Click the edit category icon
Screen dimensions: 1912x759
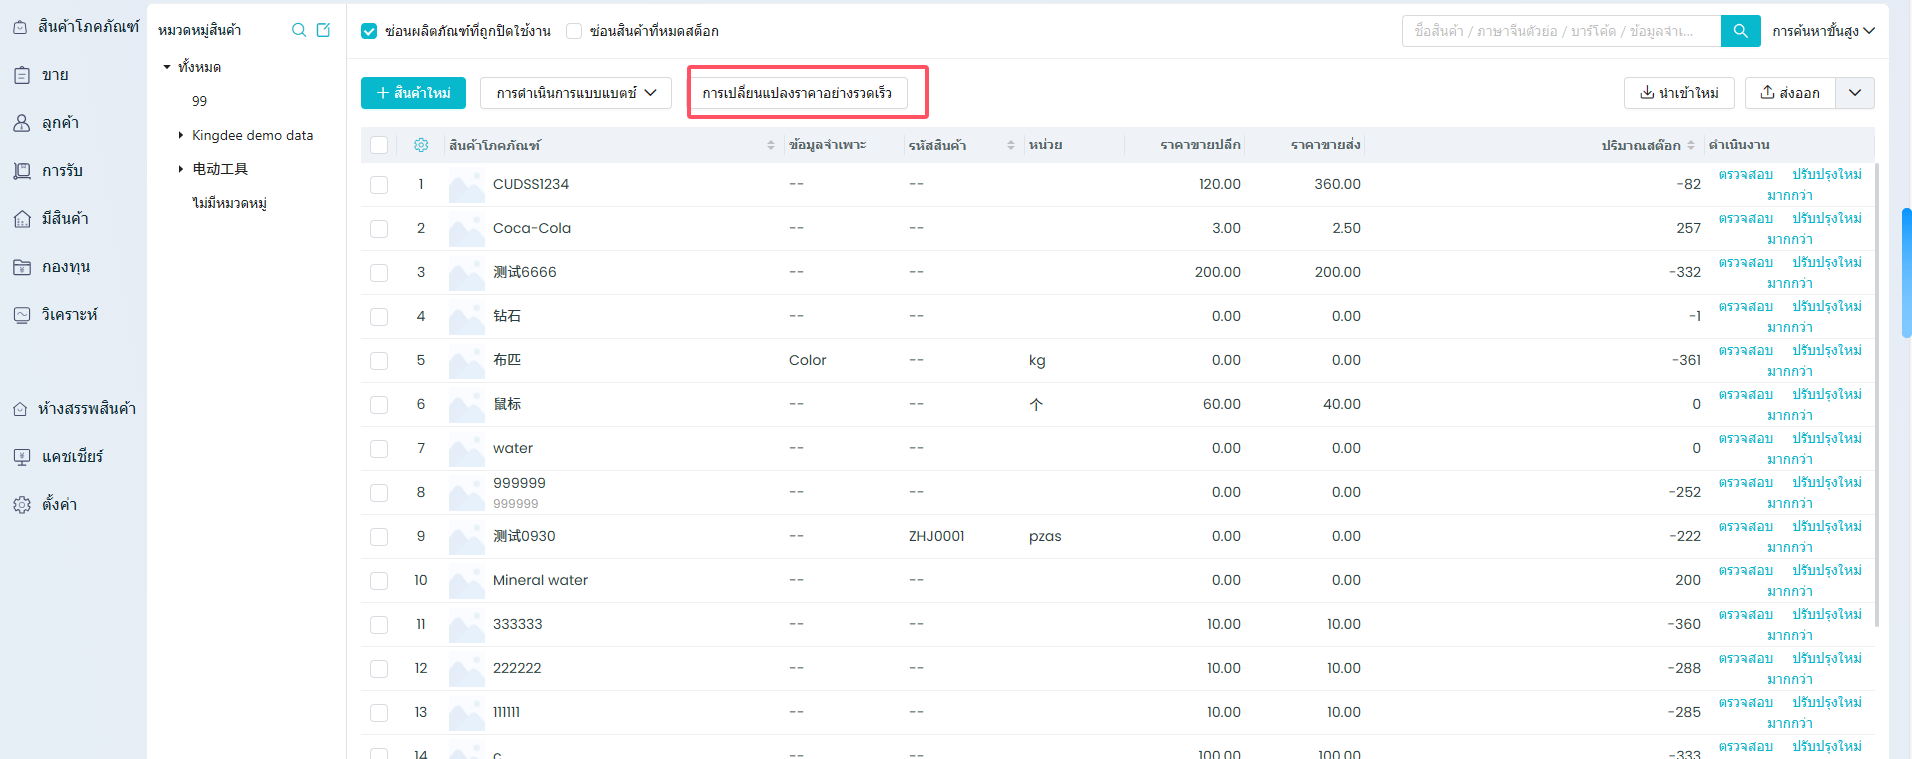tap(323, 30)
